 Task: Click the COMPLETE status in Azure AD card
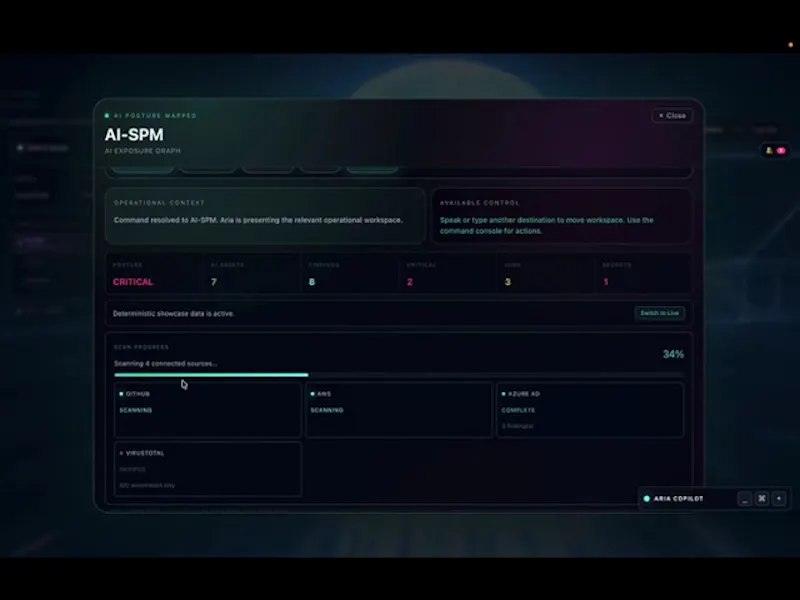tap(518, 410)
